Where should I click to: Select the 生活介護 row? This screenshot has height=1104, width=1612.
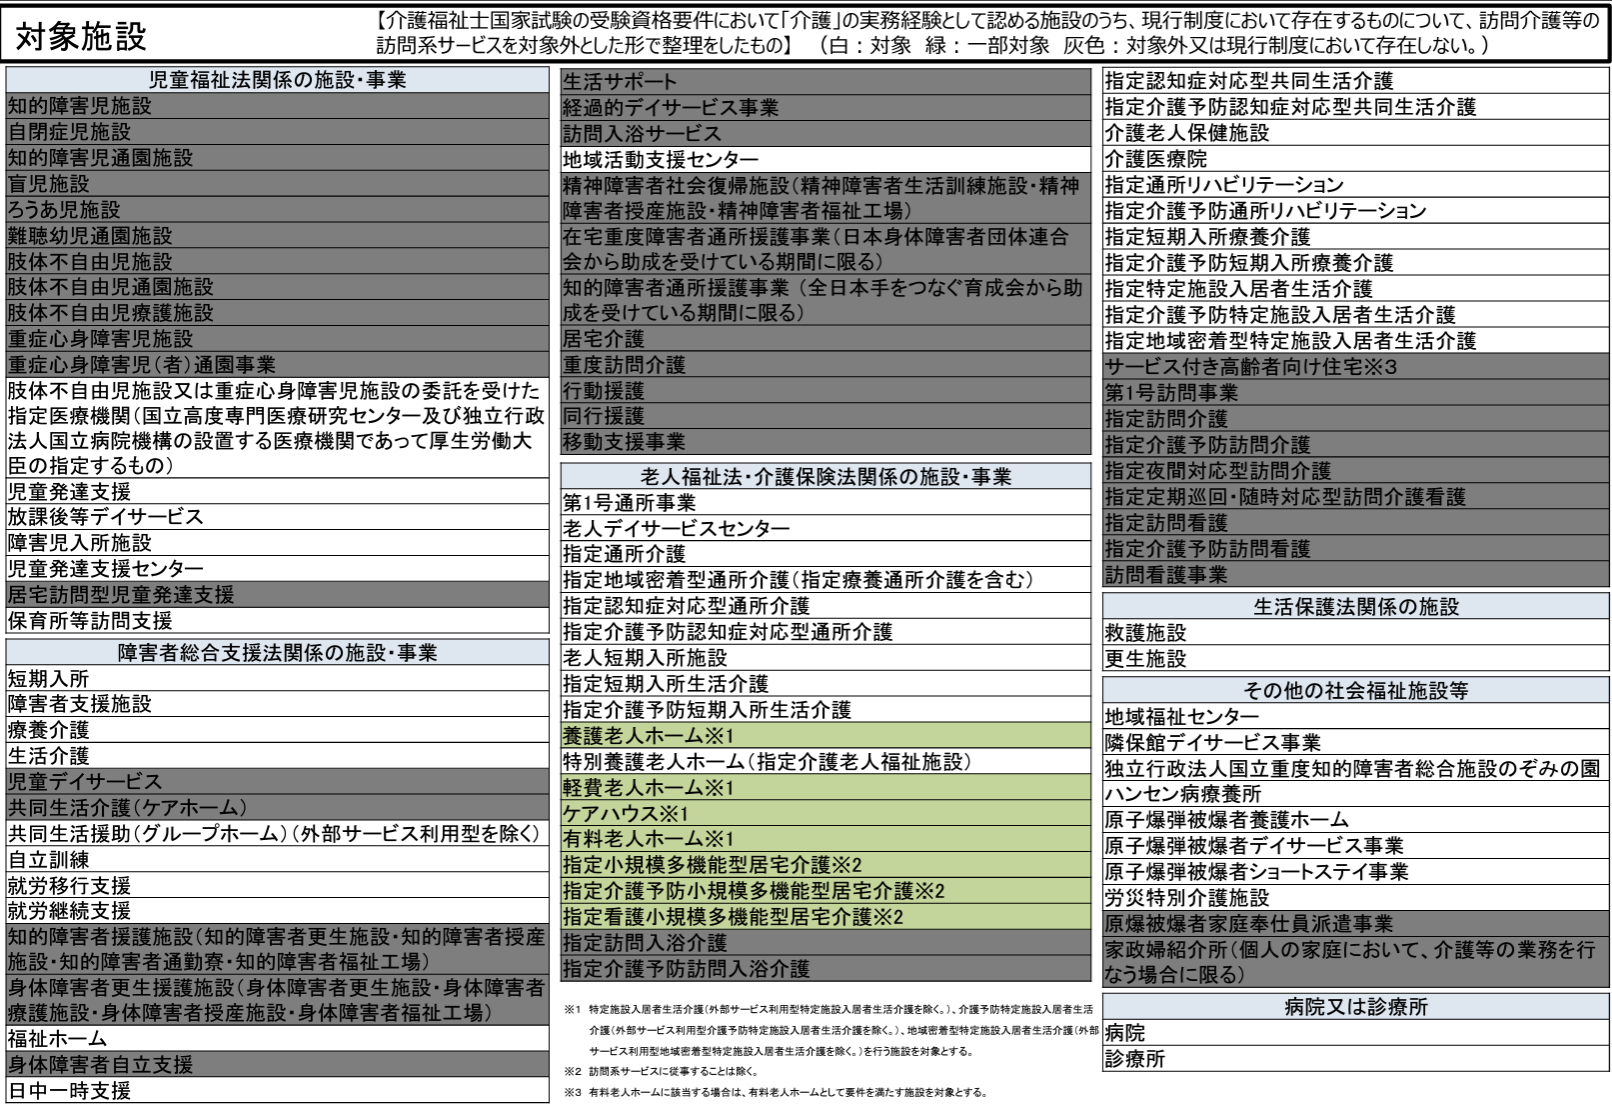277,756
